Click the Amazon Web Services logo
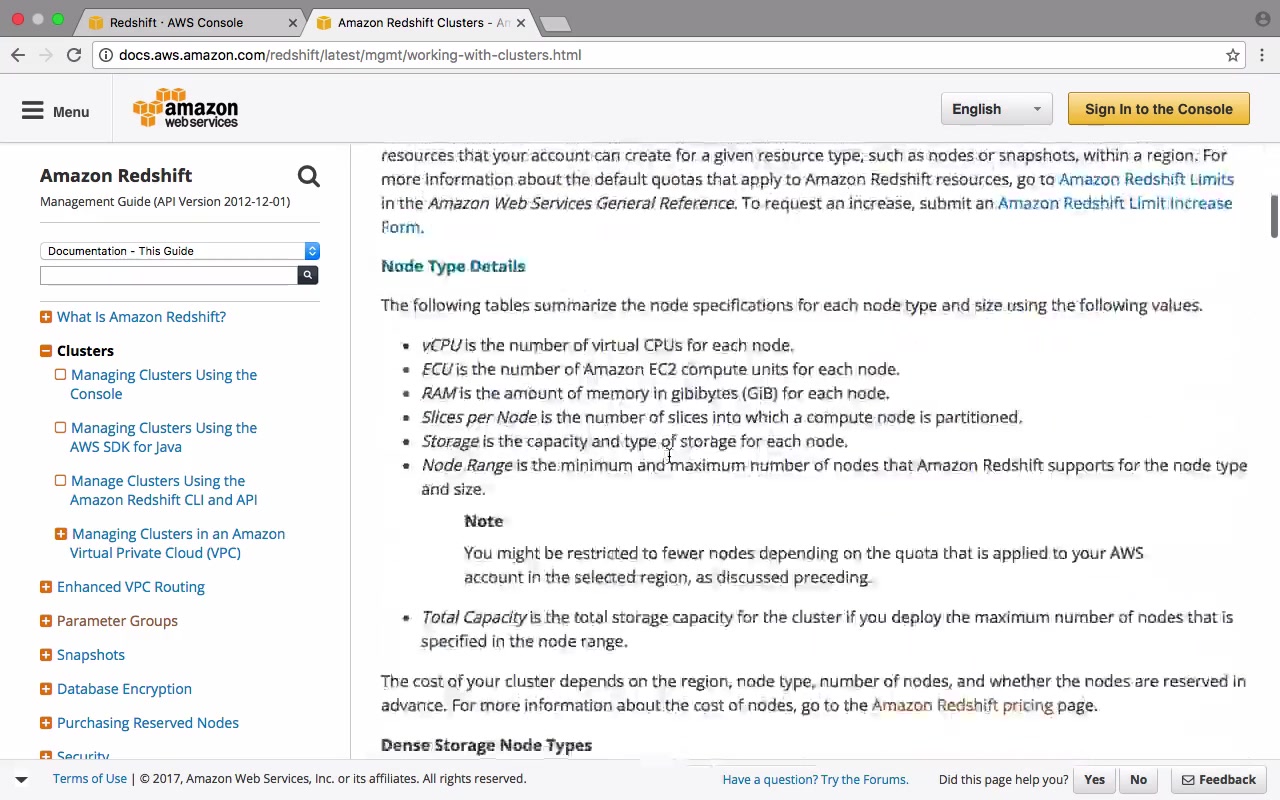1280x800 pixels. coord(186,109)
